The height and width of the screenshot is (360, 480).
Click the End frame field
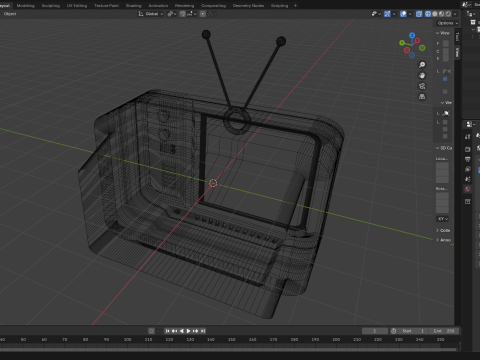(444, 331)
